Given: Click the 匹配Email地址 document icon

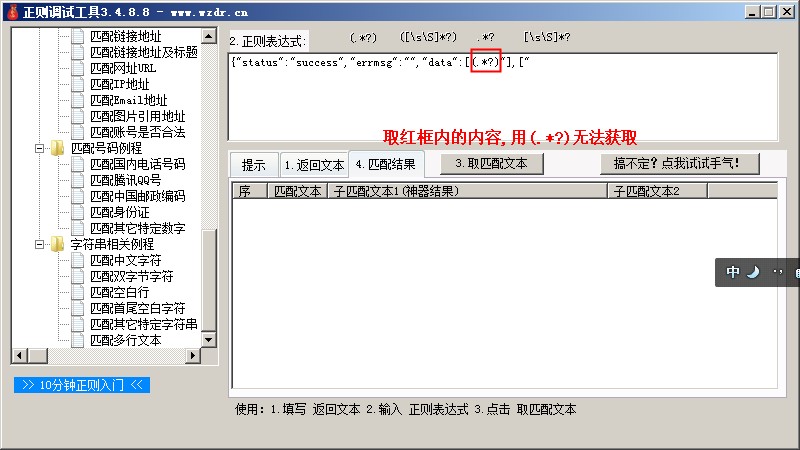Looking at the screenshot, I should [x=78, y=100].
